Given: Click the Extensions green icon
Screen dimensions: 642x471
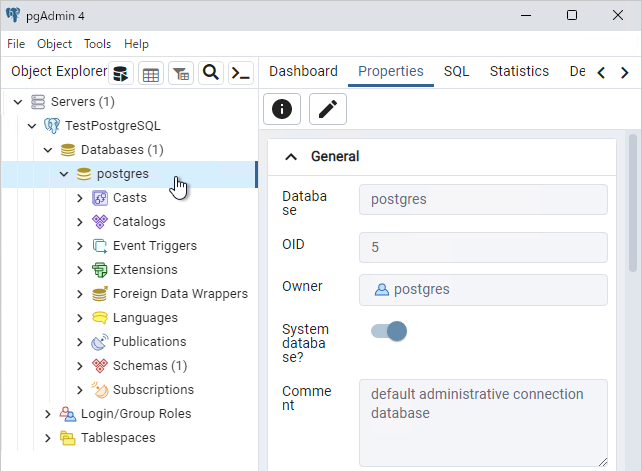Looking at the screenshot, I should click(100, 270).
